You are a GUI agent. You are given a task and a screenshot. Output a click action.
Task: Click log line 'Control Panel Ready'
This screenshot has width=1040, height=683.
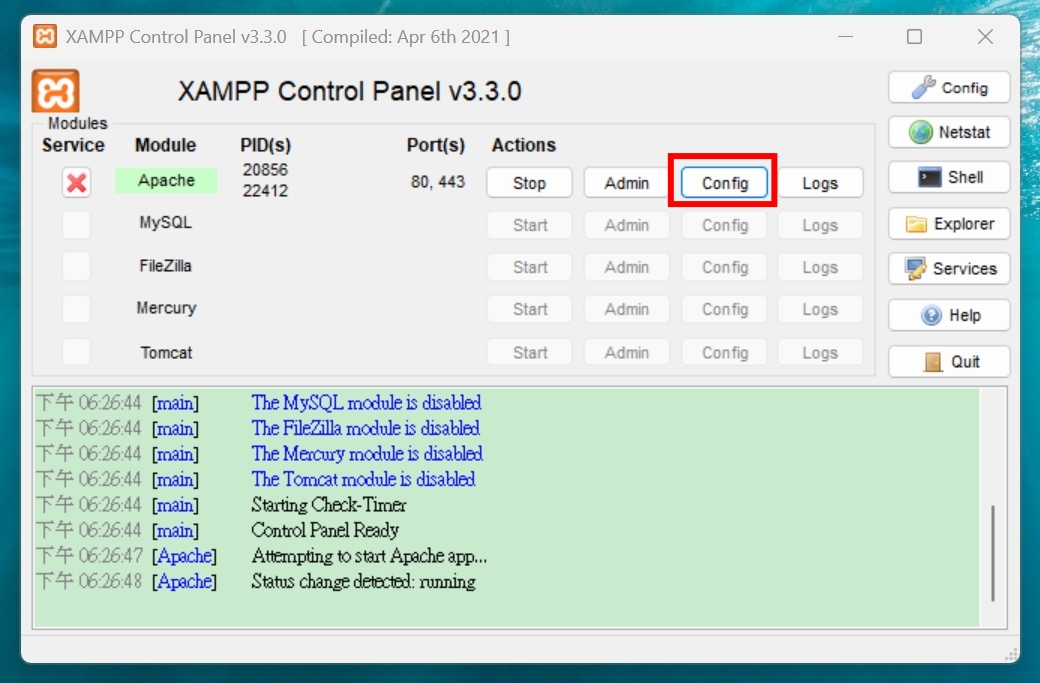325,530
